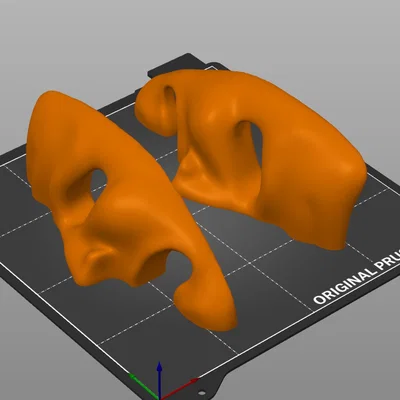The image size is (400, 400).
Task: Click the blue Z axis arrow
Action: pyautogui.click(x=160, y=380)
